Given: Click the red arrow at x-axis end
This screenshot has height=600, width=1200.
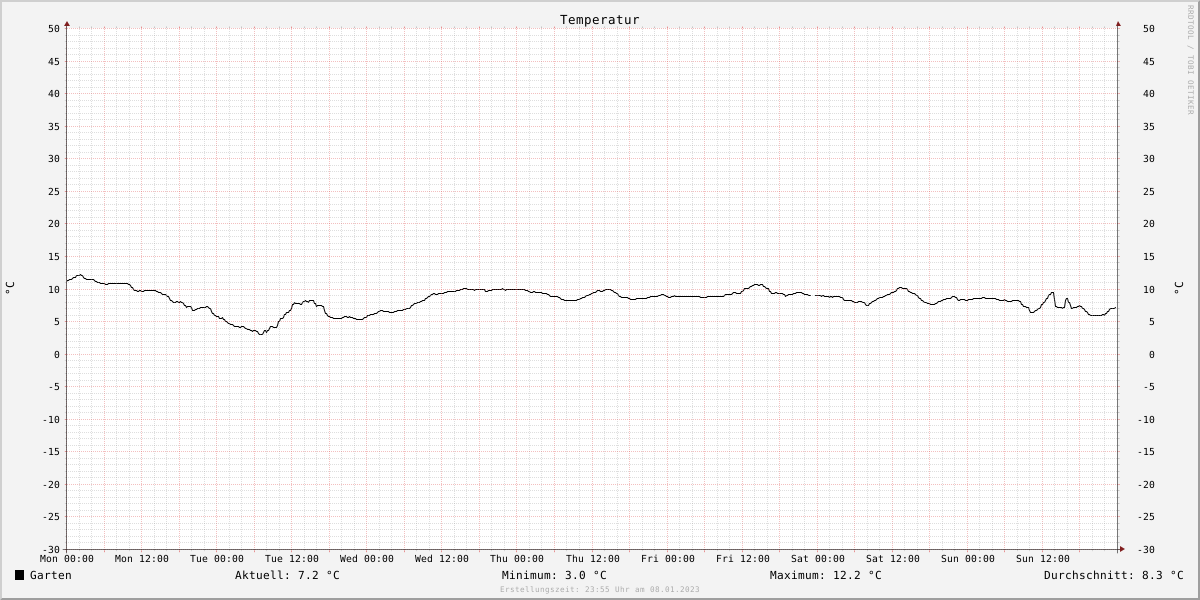Looking at the screenshot, I should [x=1122, y=549].
